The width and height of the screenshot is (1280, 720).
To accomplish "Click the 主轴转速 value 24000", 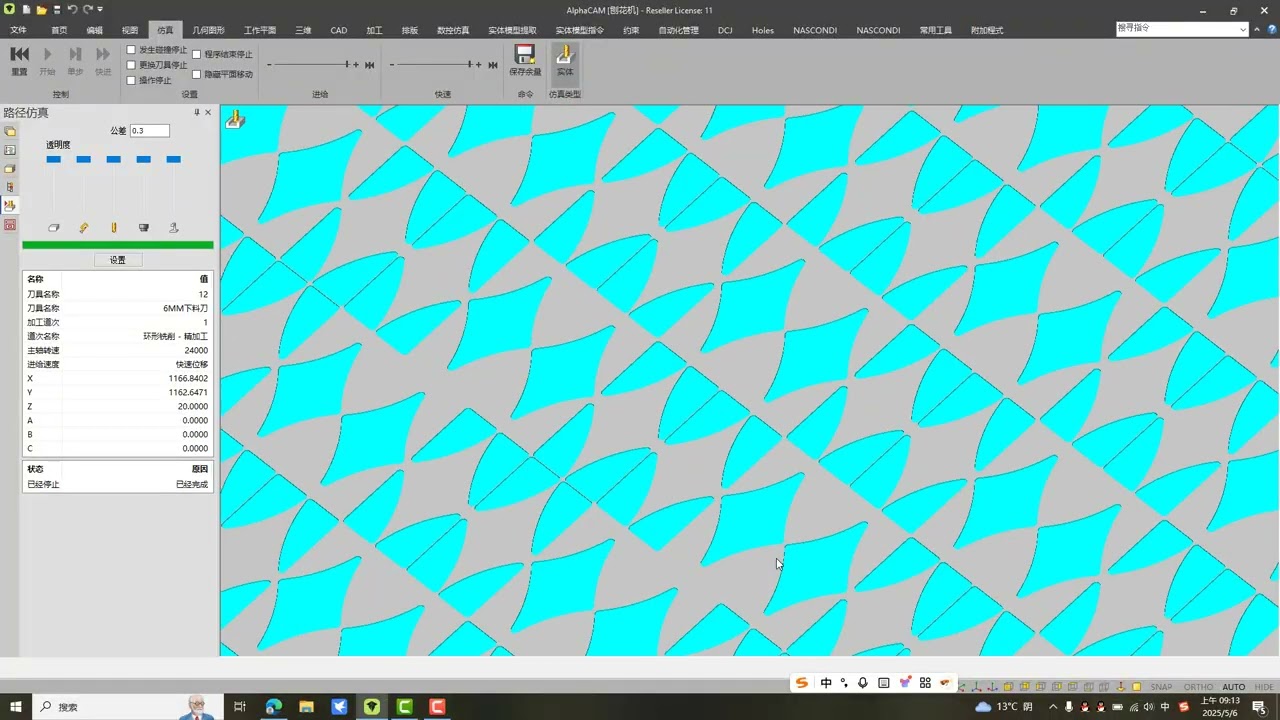I will click(x=196, y=351).
